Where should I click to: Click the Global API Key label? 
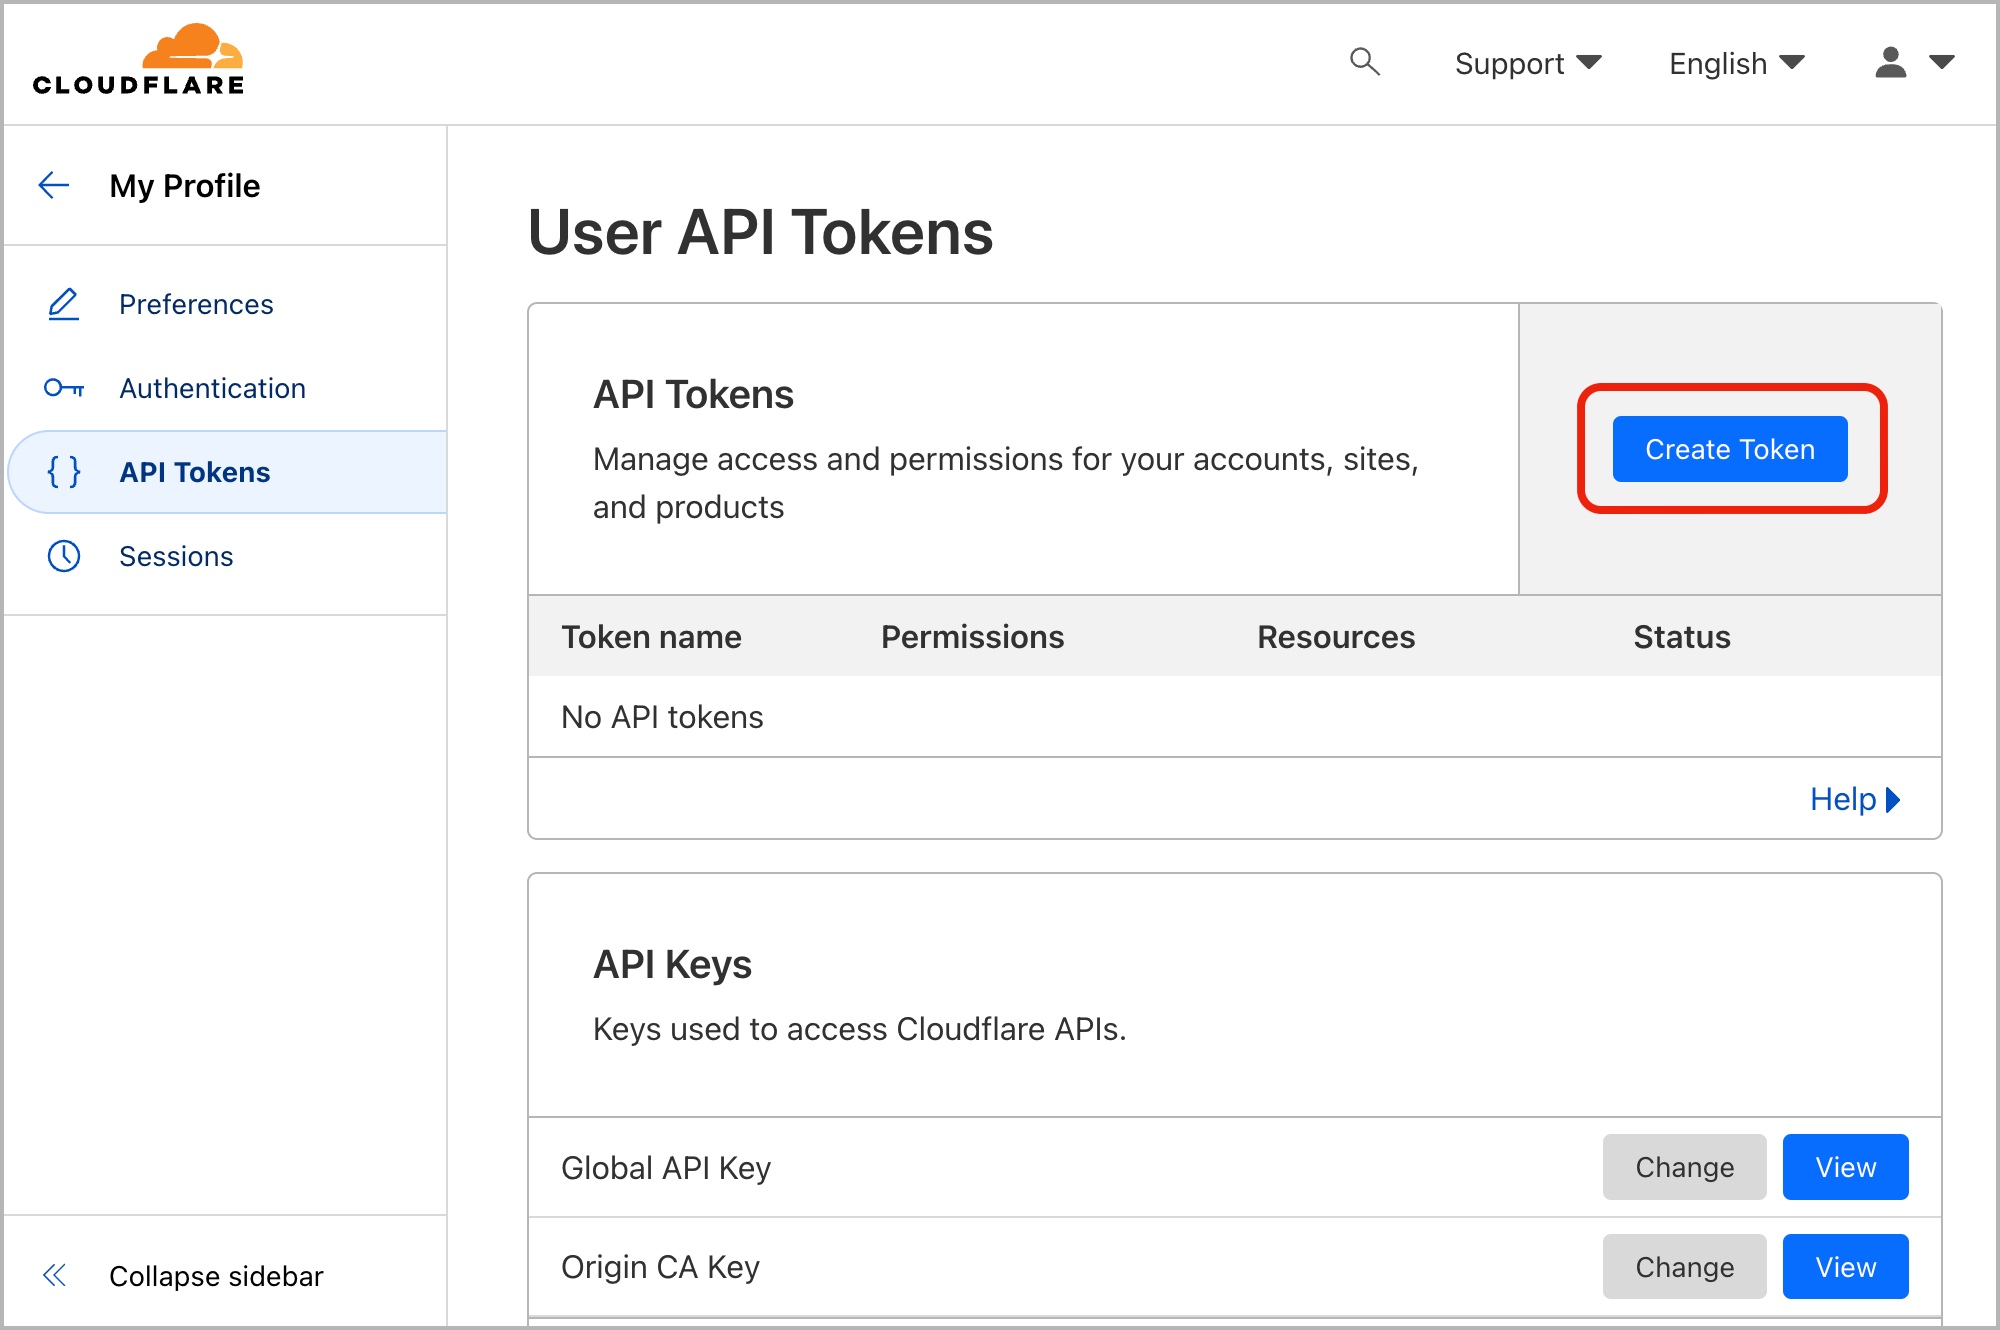pyautogui.click(x=666, y=1168)
